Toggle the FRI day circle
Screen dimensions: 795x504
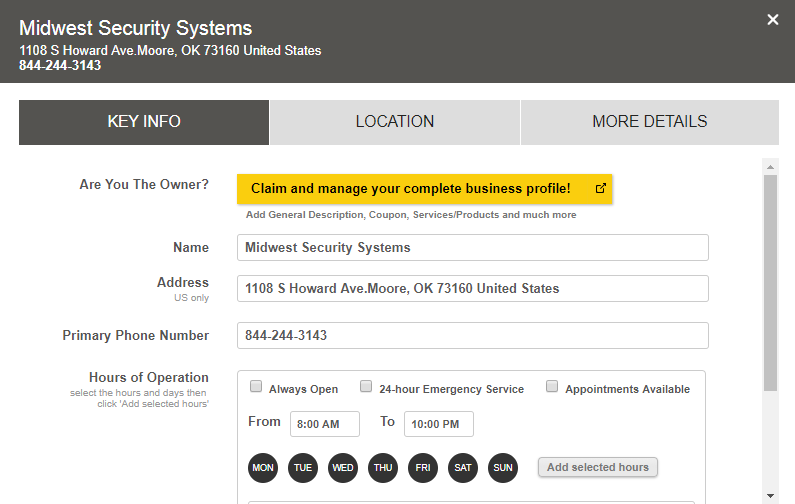[x=423, y=467]
